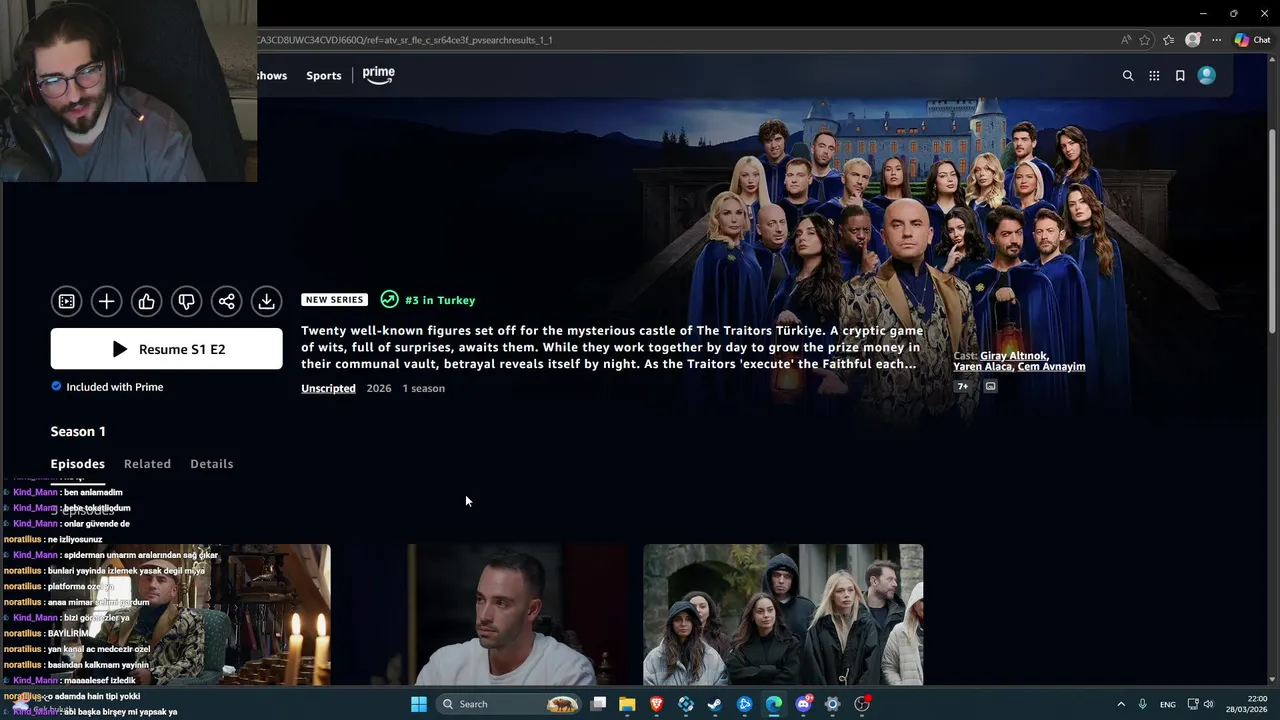This screenshot has height=720, width=1280.
Task: Open Edge browser profile icon
Action: click(1192, 40)
